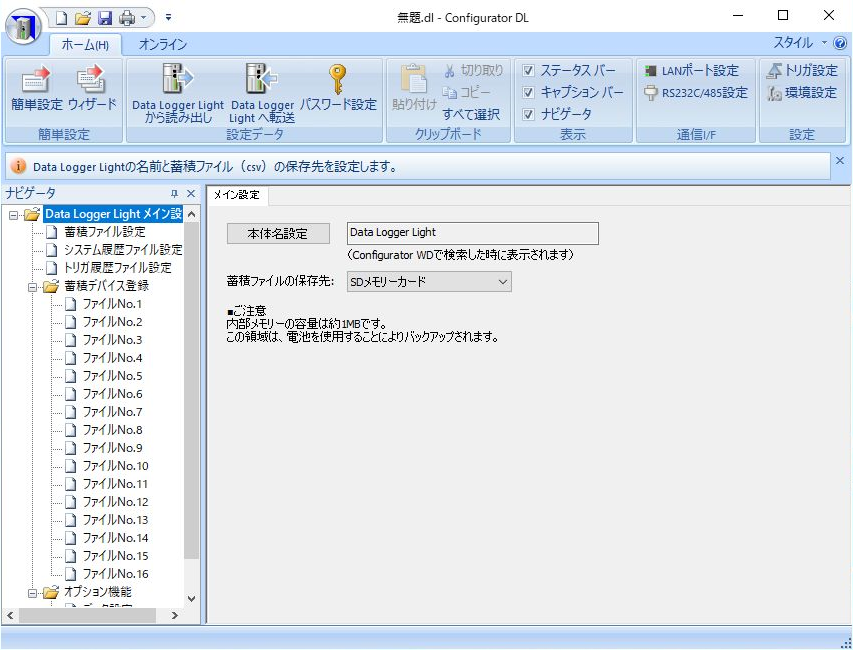
Task: Click メイン設定 tab
Action: click(237, 195)
